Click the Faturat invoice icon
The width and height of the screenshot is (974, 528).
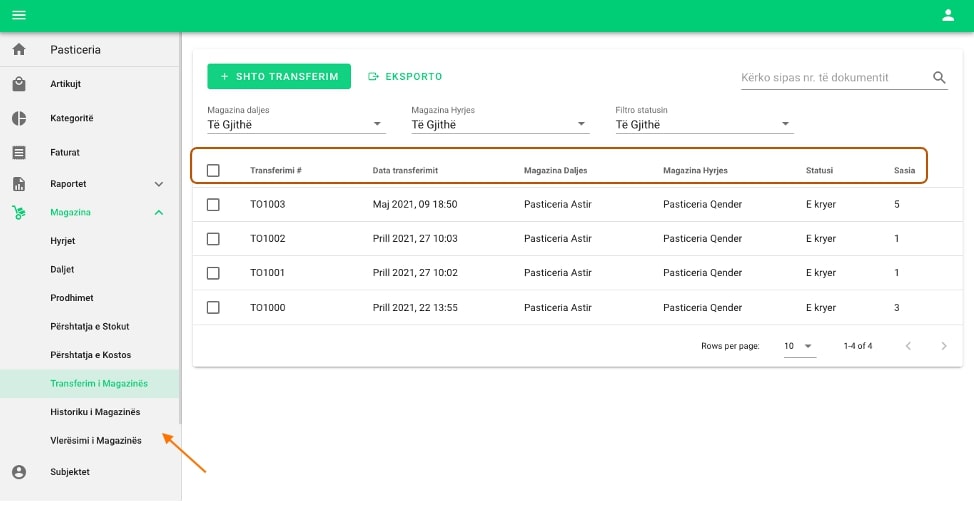click(18, 153)
